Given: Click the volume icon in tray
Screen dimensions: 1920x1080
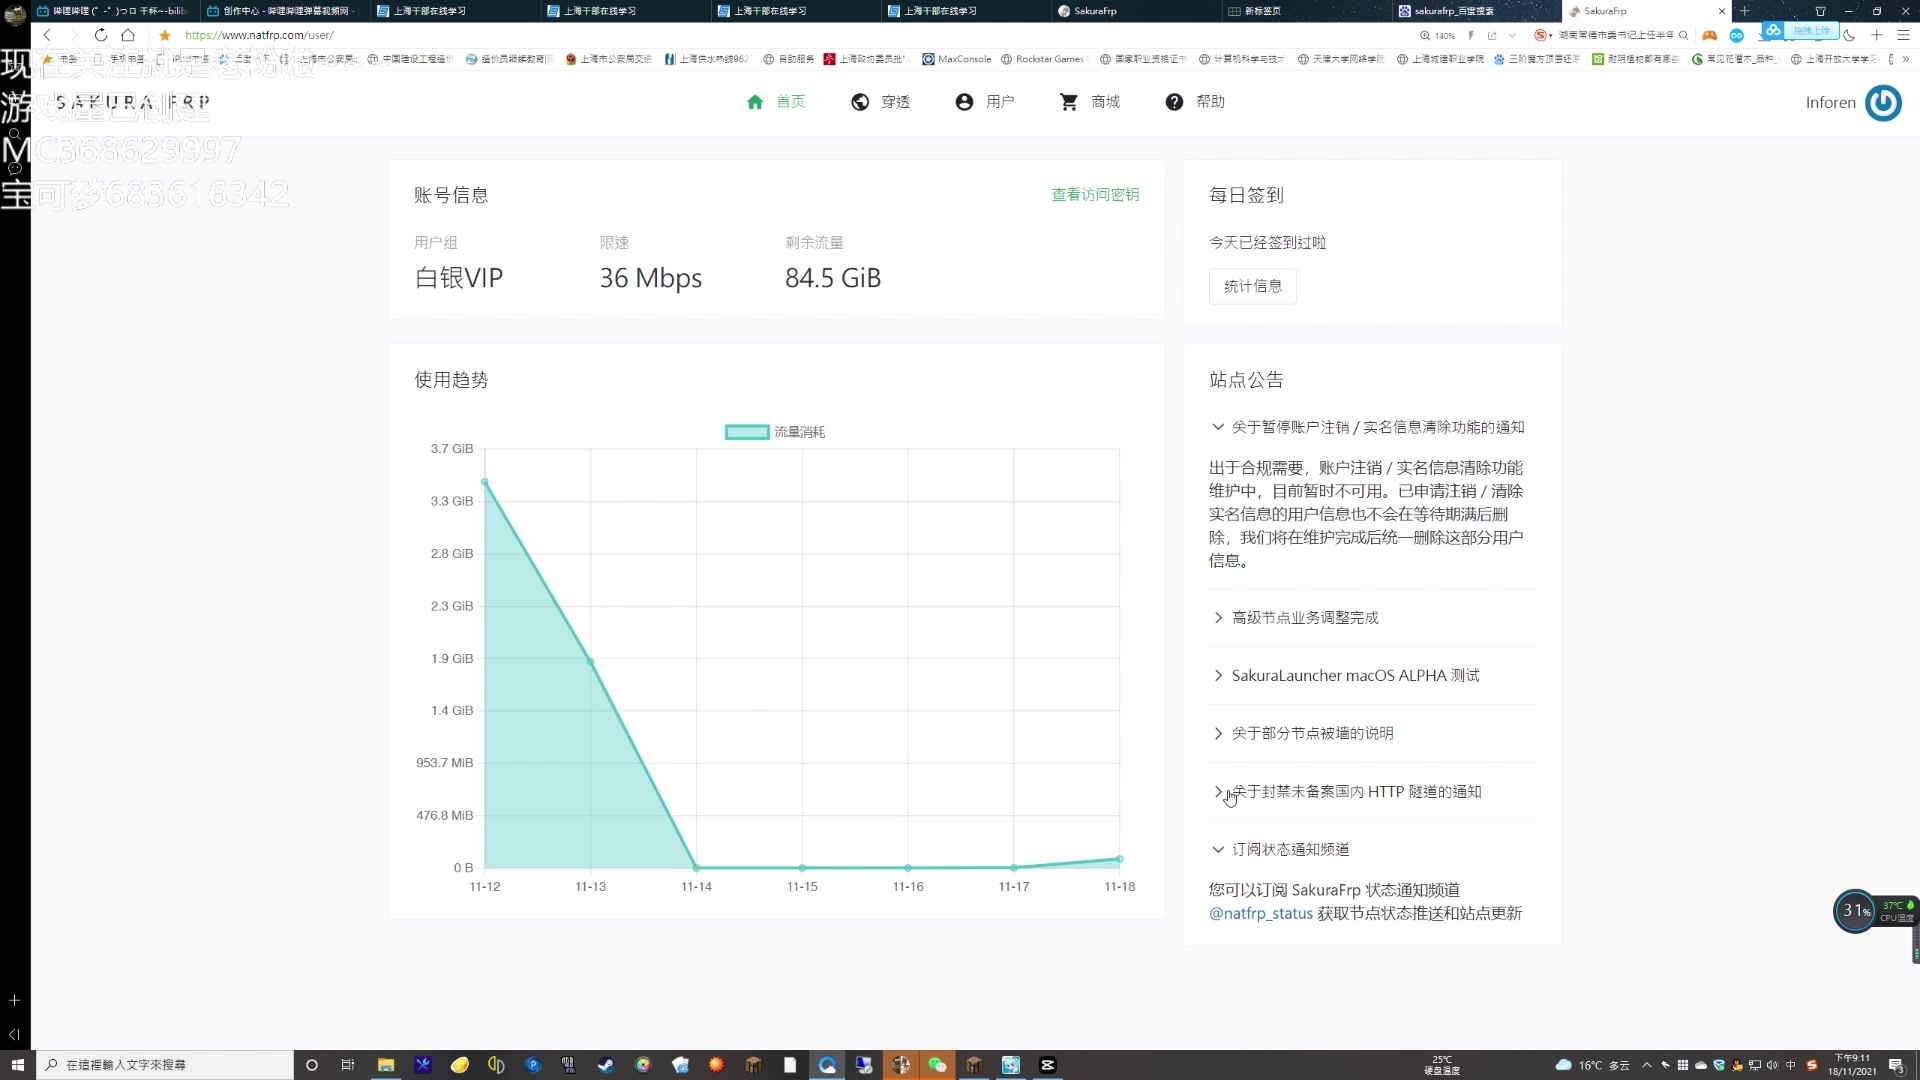Looking at the screenshot, I should (x=1773, y=1065).
